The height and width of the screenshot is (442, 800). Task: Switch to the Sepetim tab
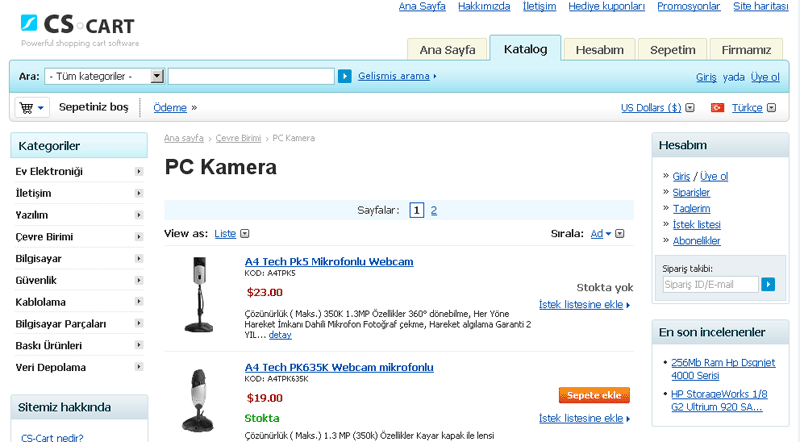pos(672,50)
